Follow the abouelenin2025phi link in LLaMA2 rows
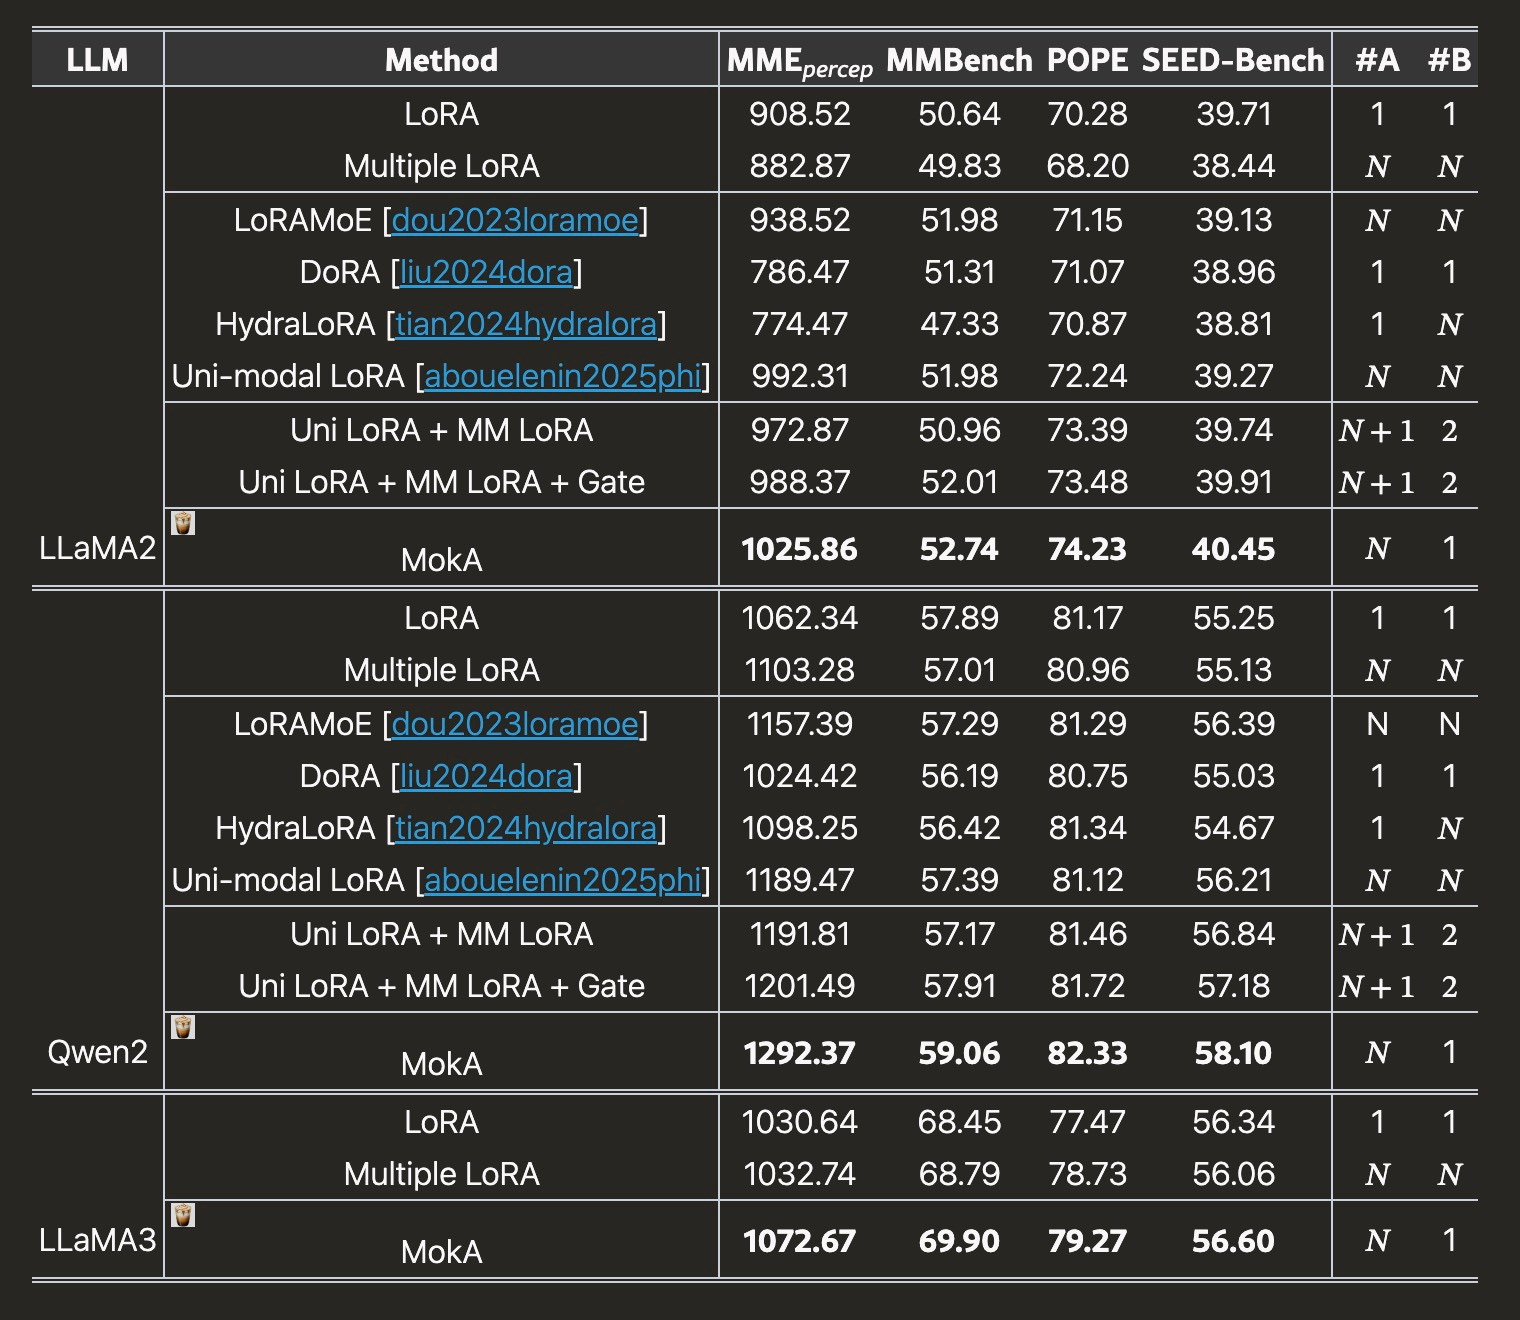 point(563,376)
